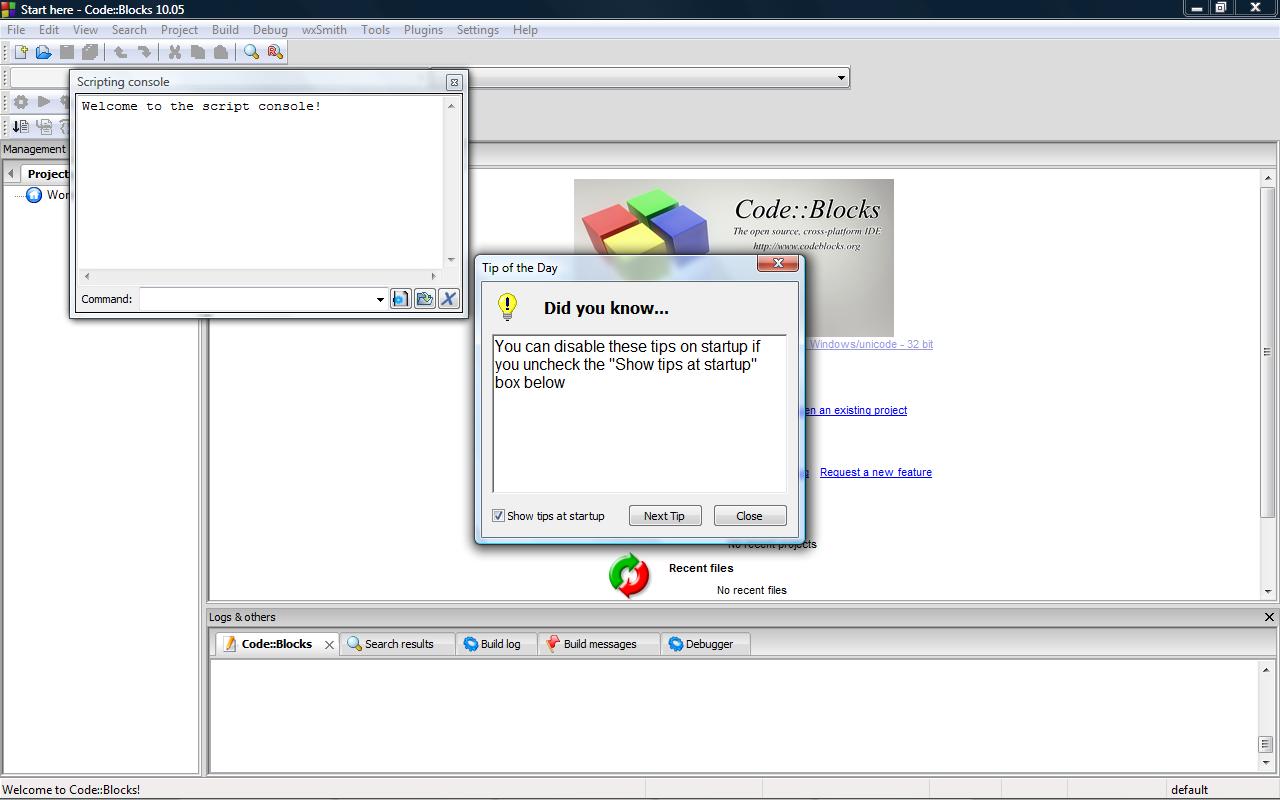Click Close in Tip of the Day
This screenshot has width=1280, height=800.
[750, 516]
